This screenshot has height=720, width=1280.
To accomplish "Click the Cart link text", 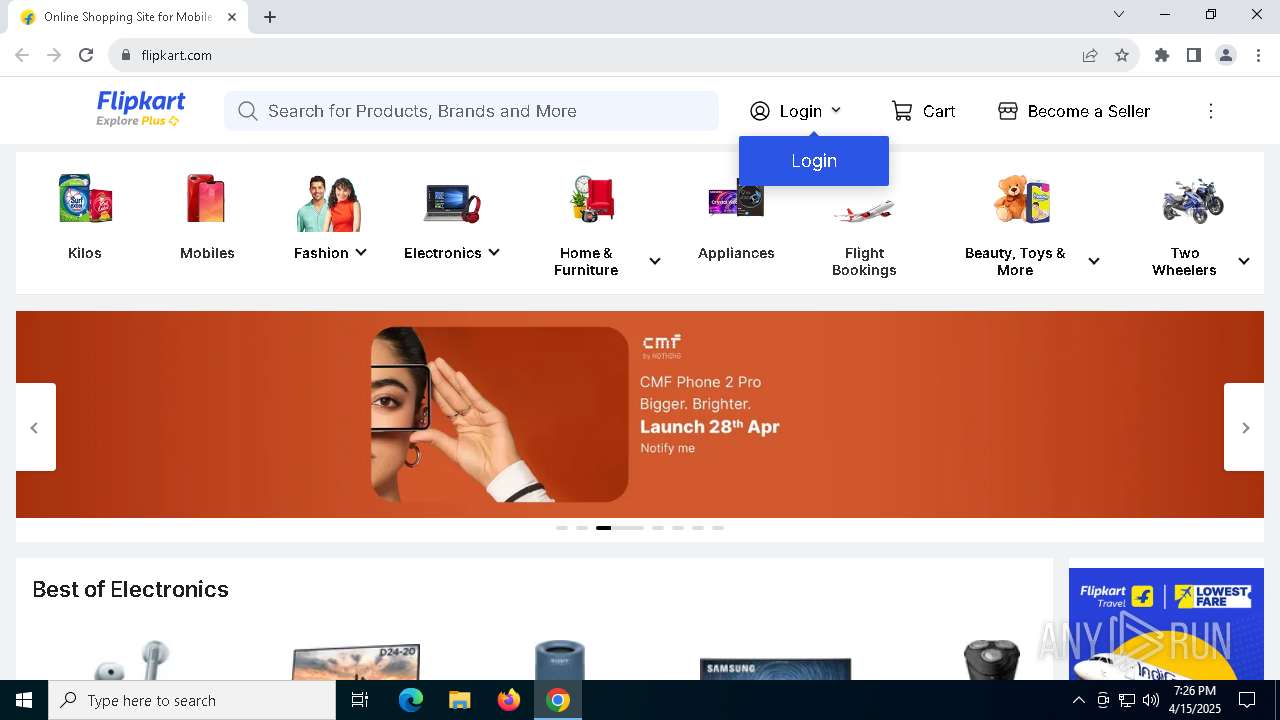I will click(x=939, y=111).
